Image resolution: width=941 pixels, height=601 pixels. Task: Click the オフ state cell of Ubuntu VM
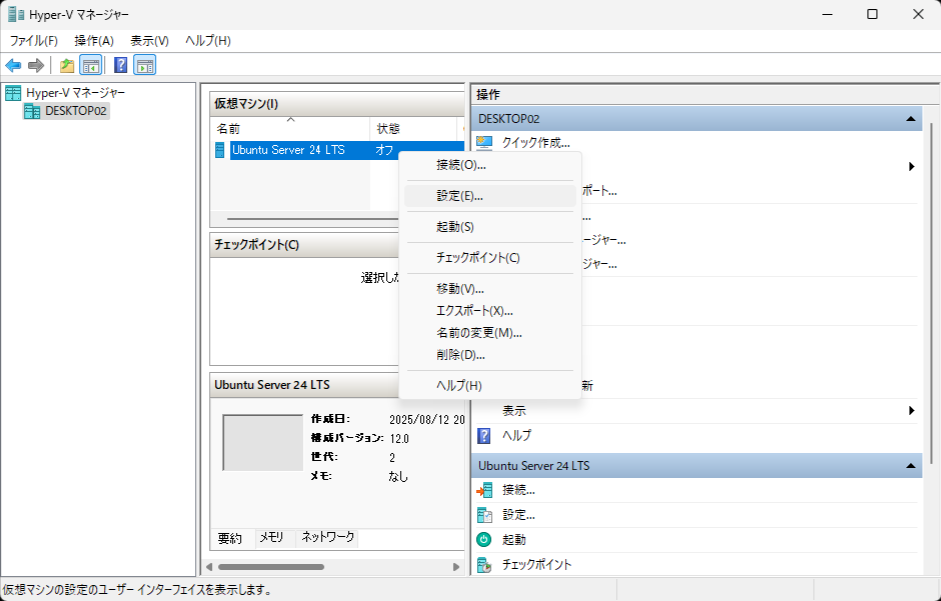tap(385, 150)
